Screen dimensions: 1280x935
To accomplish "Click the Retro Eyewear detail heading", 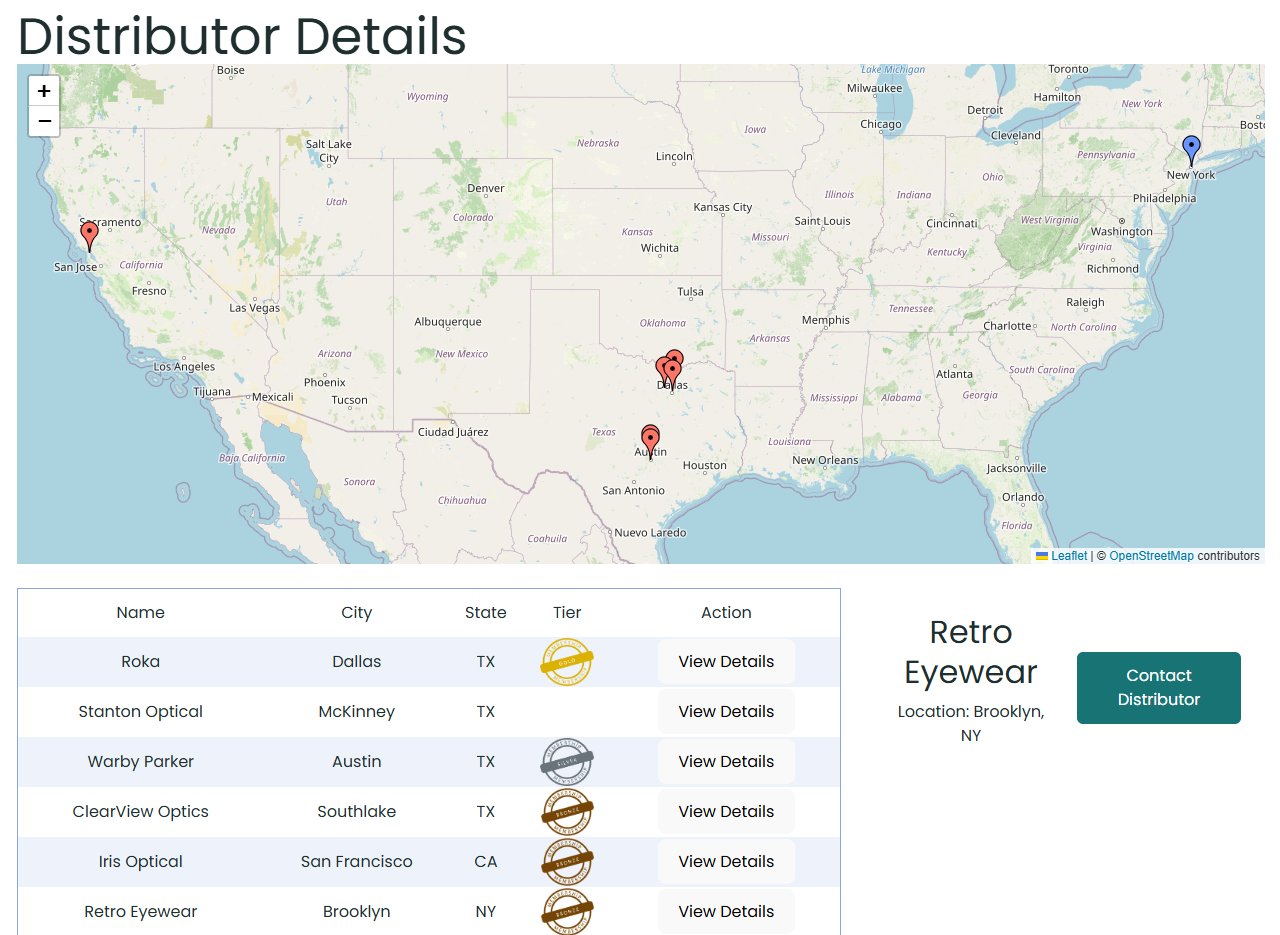I will [x=971, y=652].
